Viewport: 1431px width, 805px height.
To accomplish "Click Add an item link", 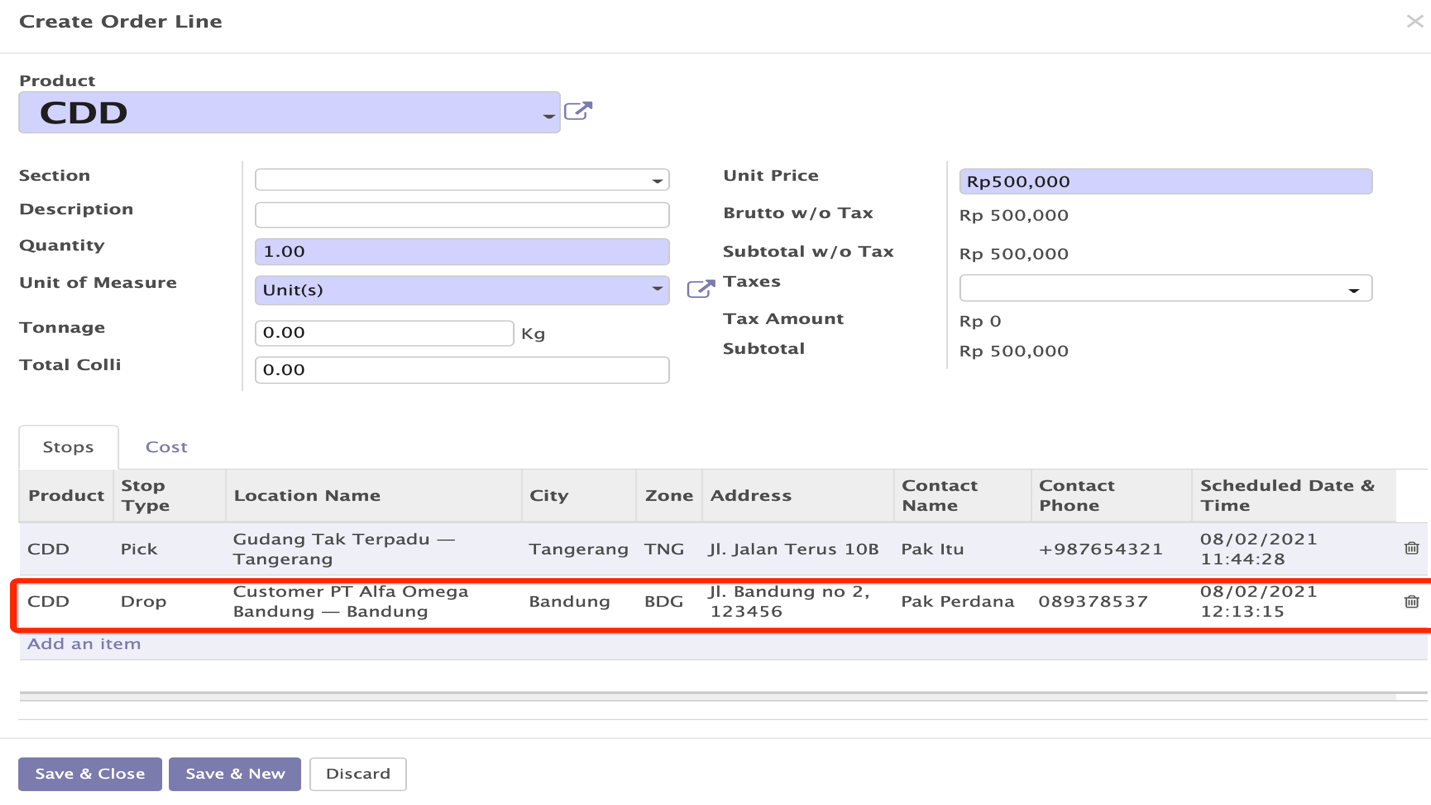I will pyautogui.click(x=84, y=644).
